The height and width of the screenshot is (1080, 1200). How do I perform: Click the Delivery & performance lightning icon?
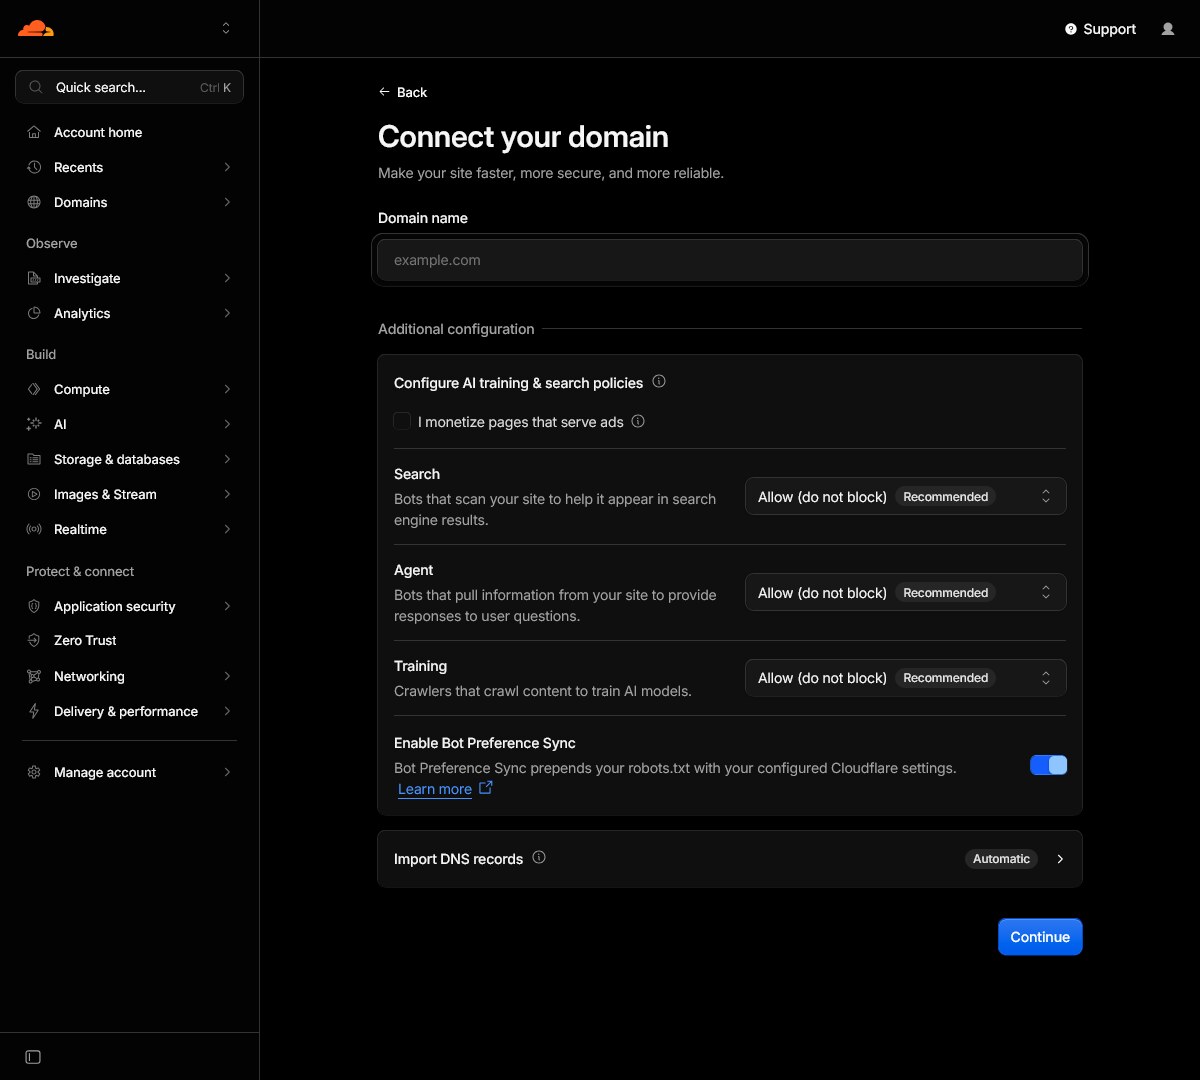tap(34, 711)
